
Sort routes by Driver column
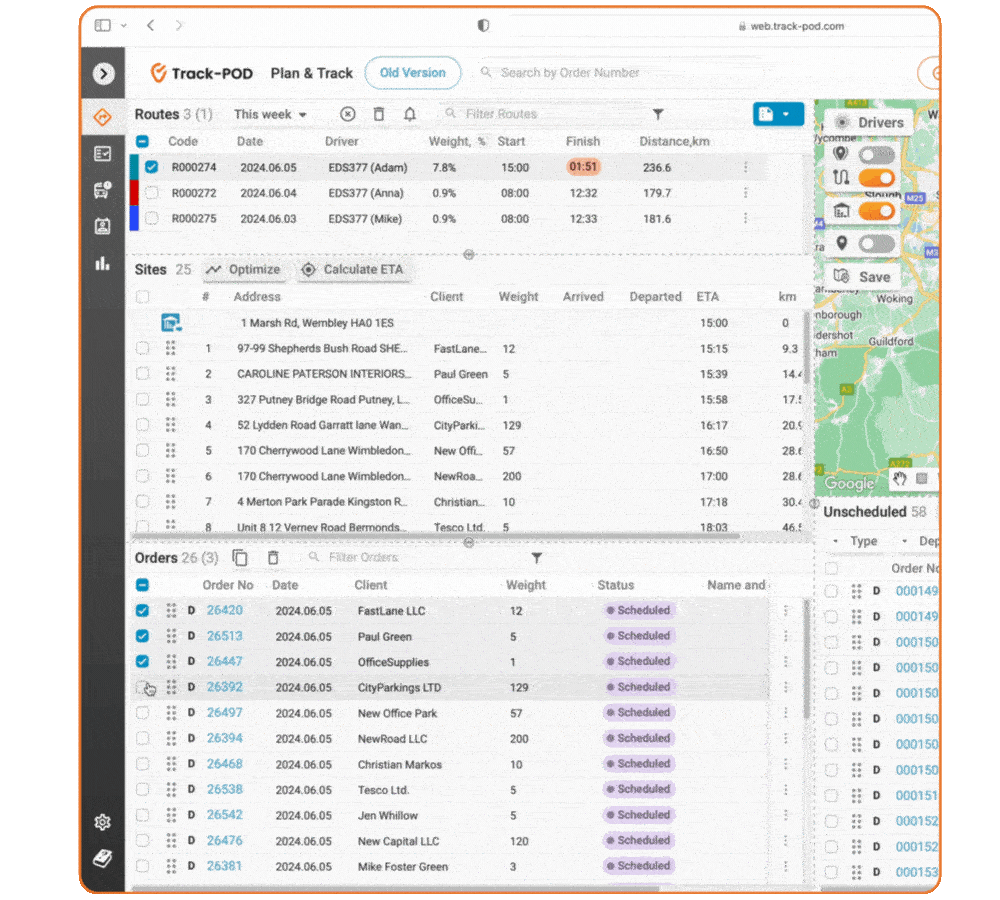pos(341,142)
